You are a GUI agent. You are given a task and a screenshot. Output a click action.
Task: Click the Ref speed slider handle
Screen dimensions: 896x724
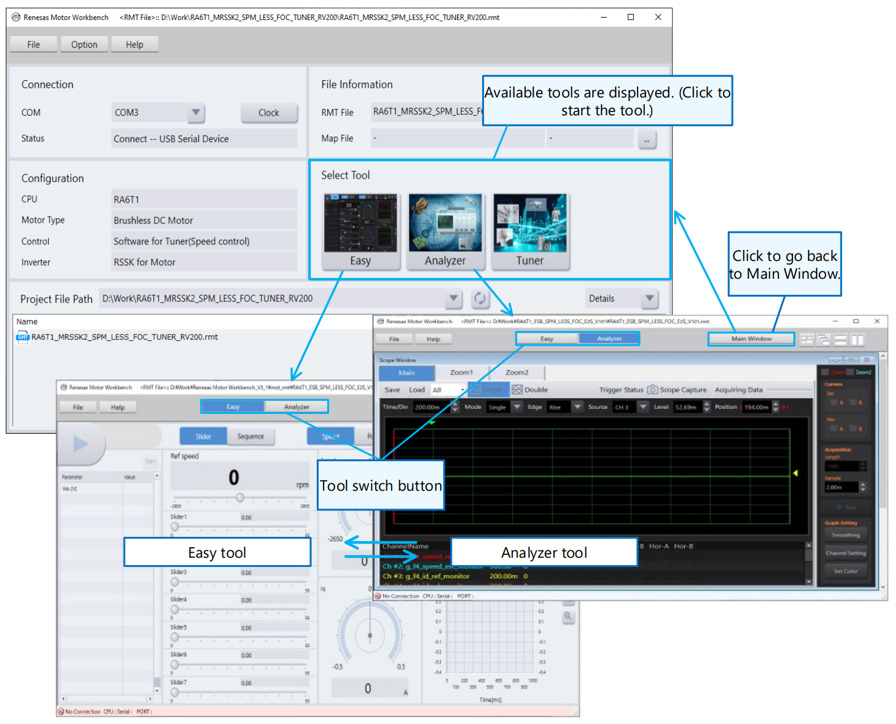pyautogui.click(x=240, y=498)
